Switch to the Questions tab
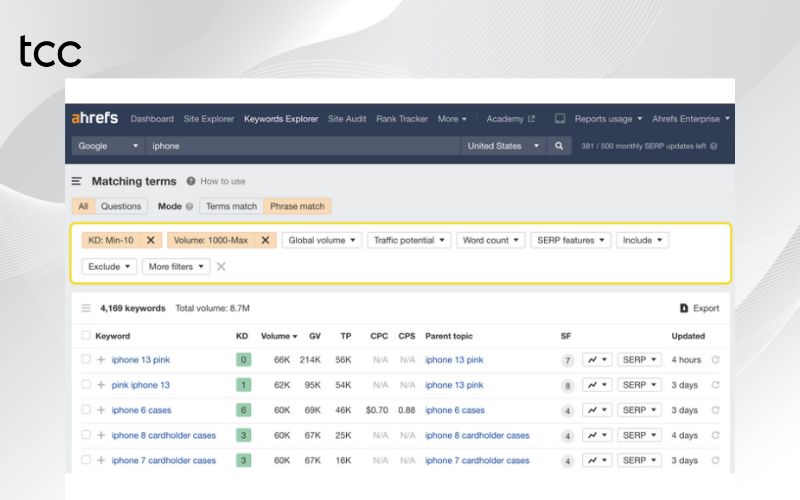This screenshot has width=800, height=500. tap(121, 206)
